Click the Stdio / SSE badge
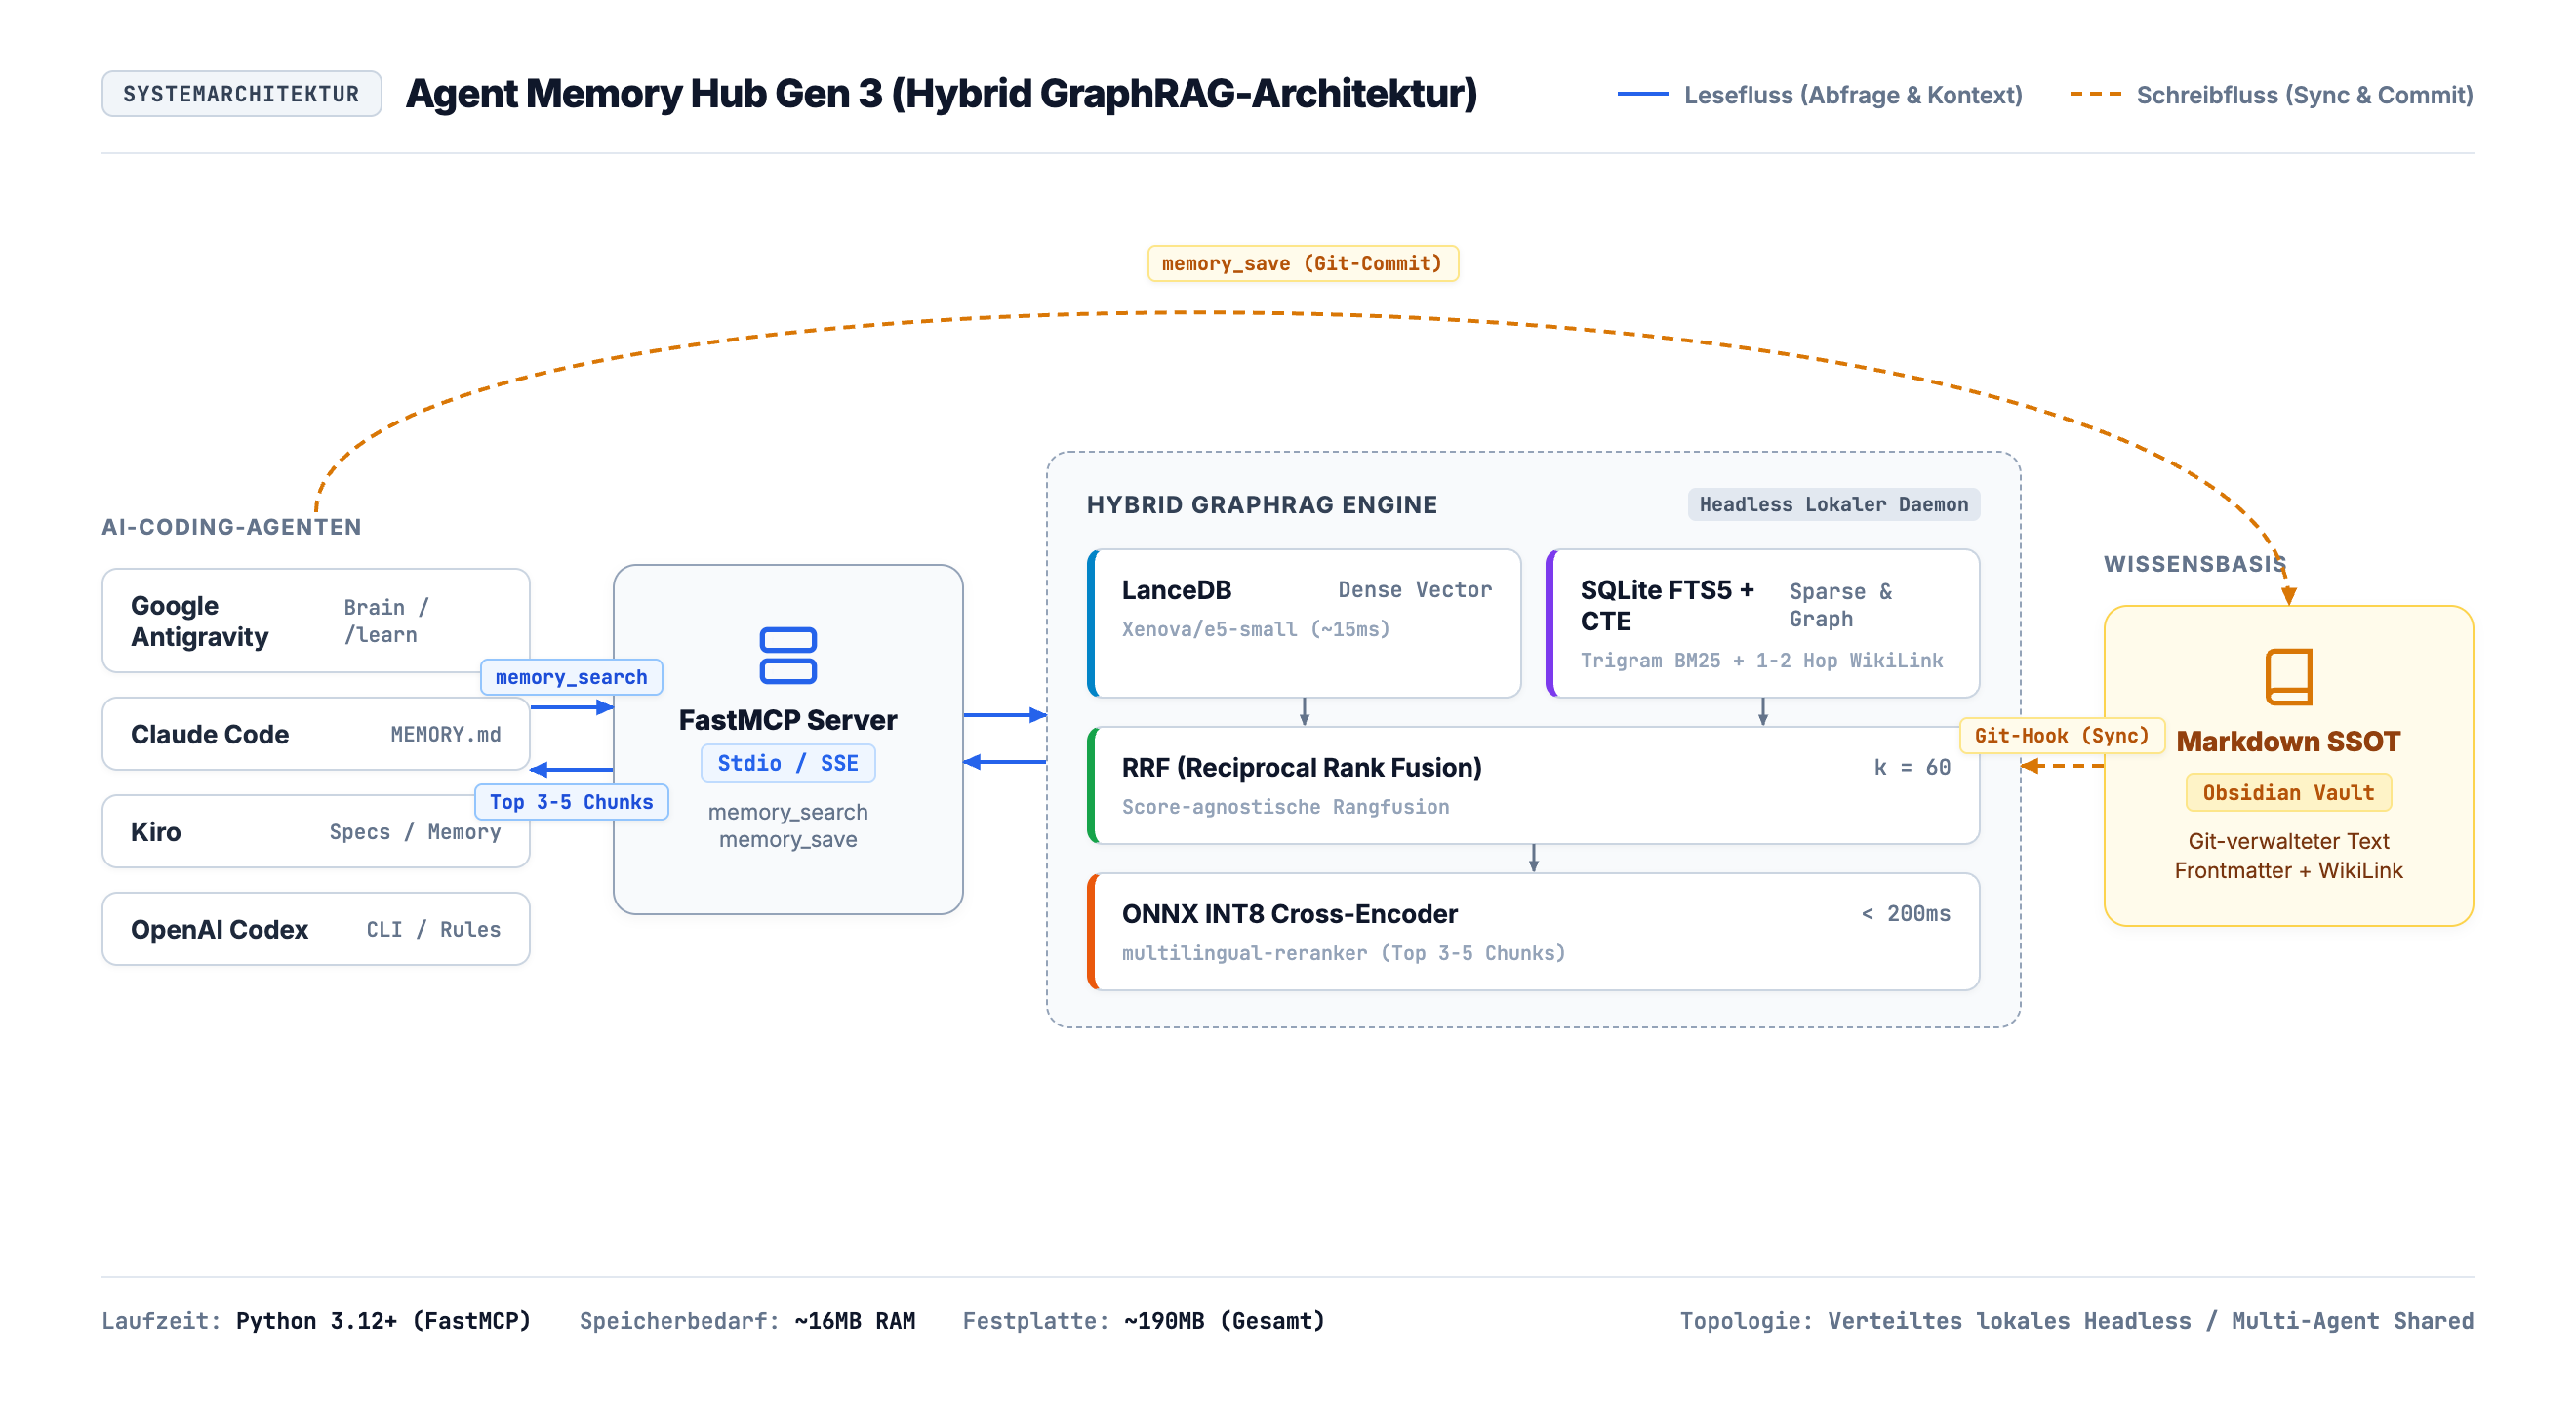 pos(788,763)
